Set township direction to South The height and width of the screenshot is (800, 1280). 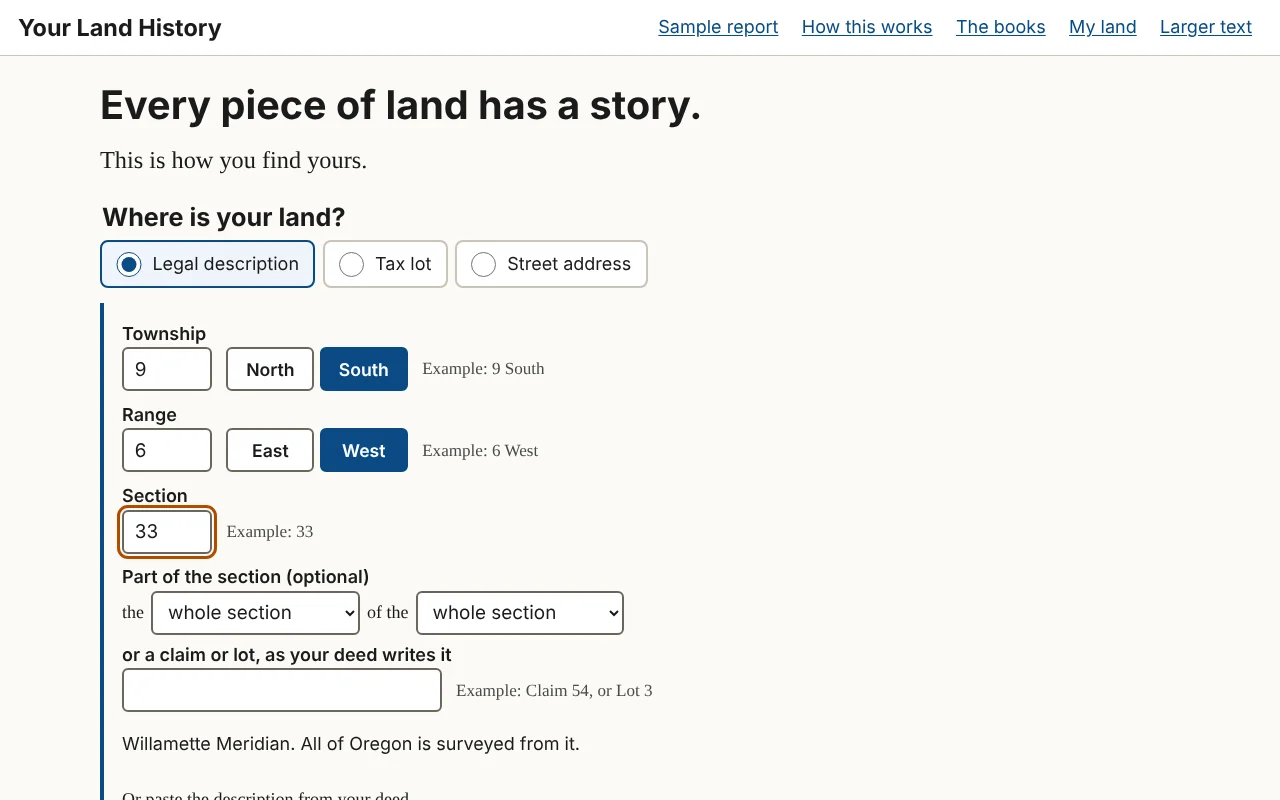[364, 369]
